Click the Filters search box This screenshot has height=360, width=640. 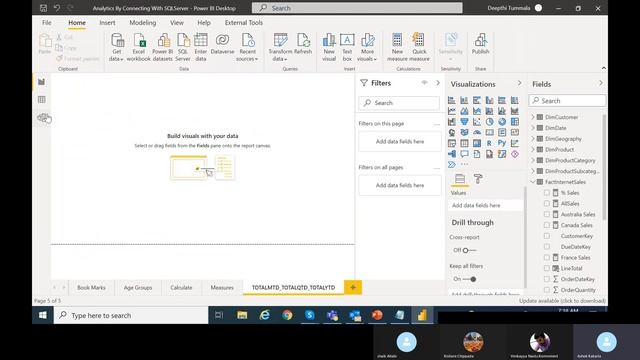coord(399,103)
